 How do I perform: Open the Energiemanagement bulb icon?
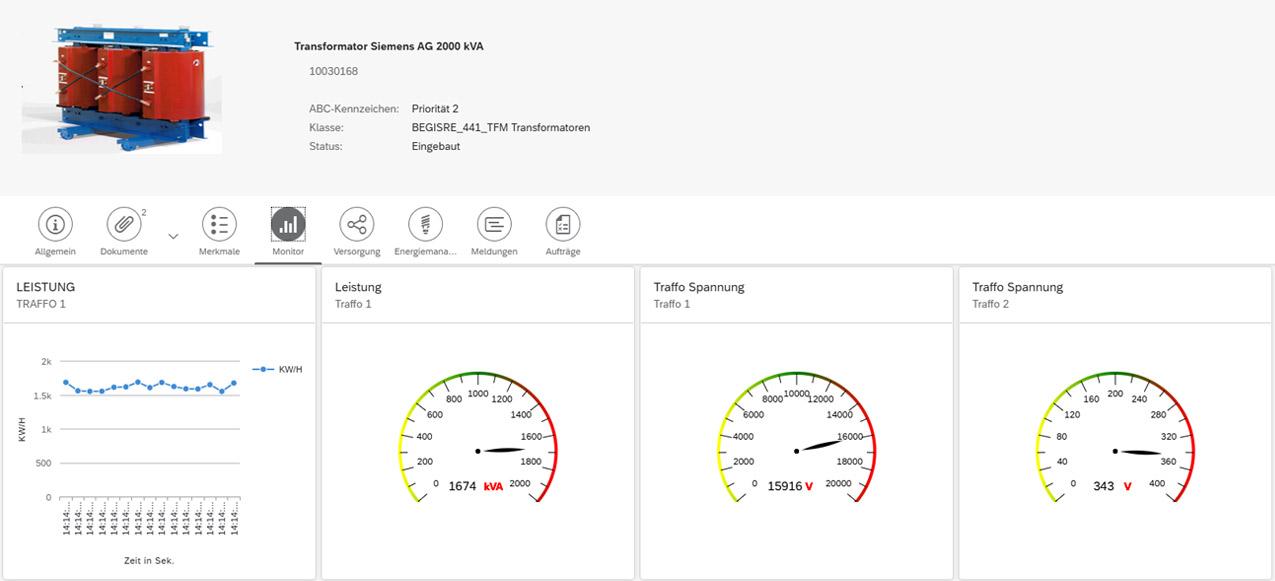coord(425,225)
